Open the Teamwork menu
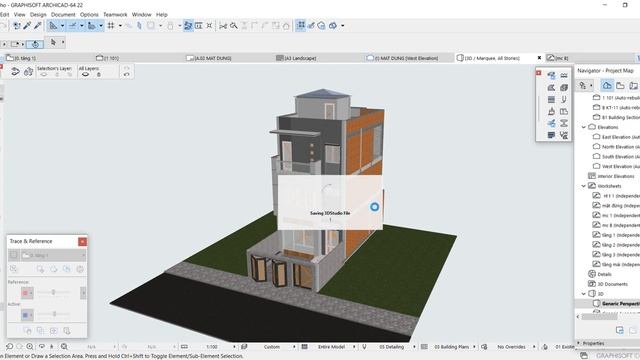The height and width of the screenshot is (360, 640). (x=115, y=15)
